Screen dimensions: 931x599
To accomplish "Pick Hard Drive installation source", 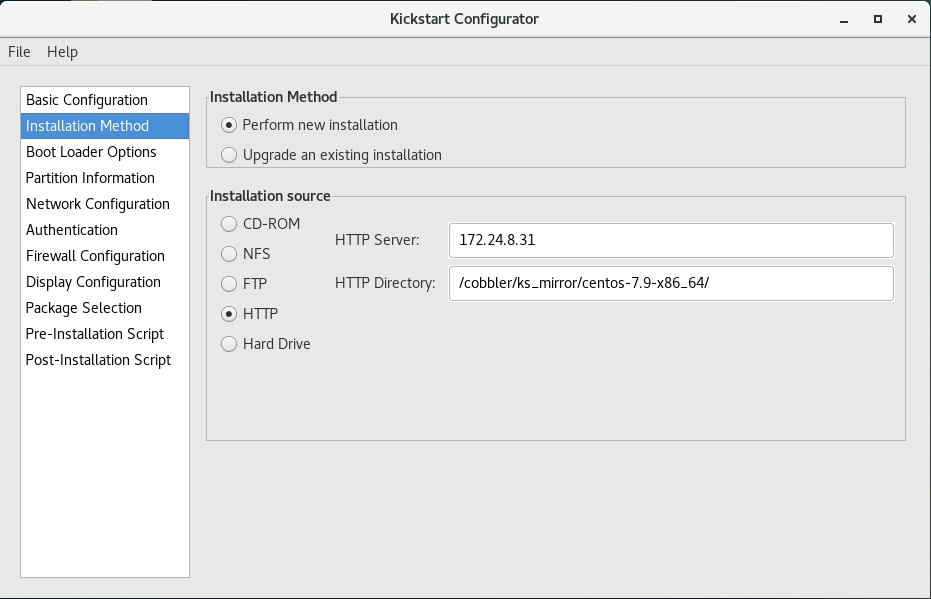I will click(230, 344).
